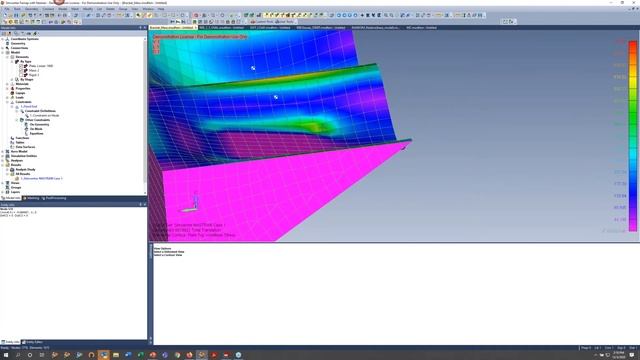Open the Modify menu
Viewport: 640px width, 360px height.
(88, 9)
